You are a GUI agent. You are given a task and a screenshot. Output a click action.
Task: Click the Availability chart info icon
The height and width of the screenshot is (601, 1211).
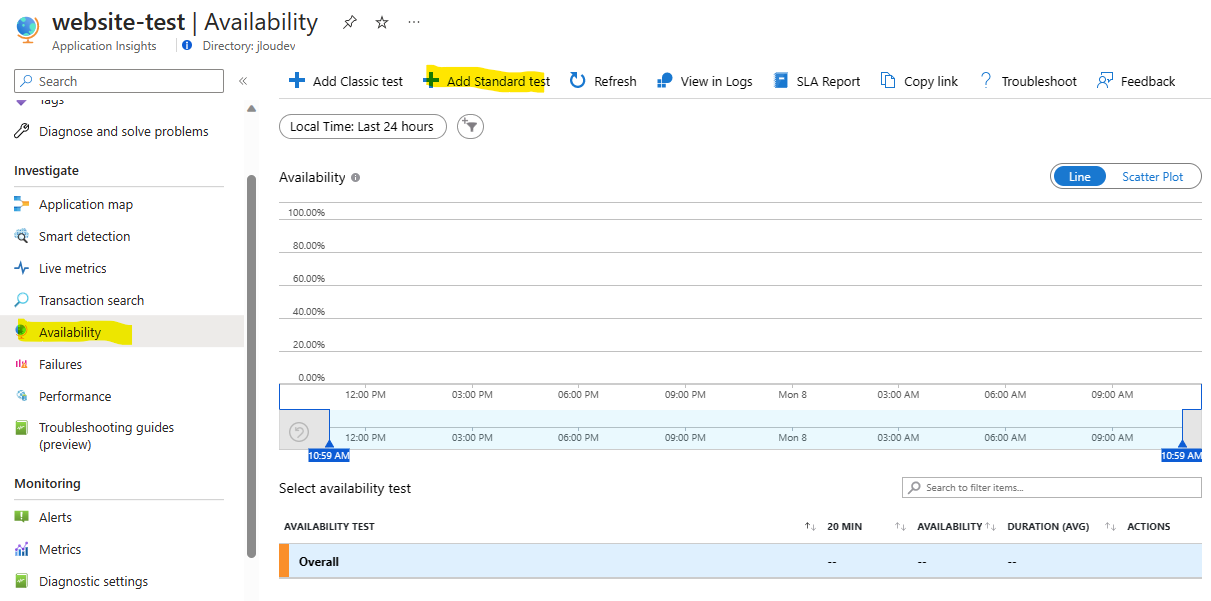tap(355, 177)
